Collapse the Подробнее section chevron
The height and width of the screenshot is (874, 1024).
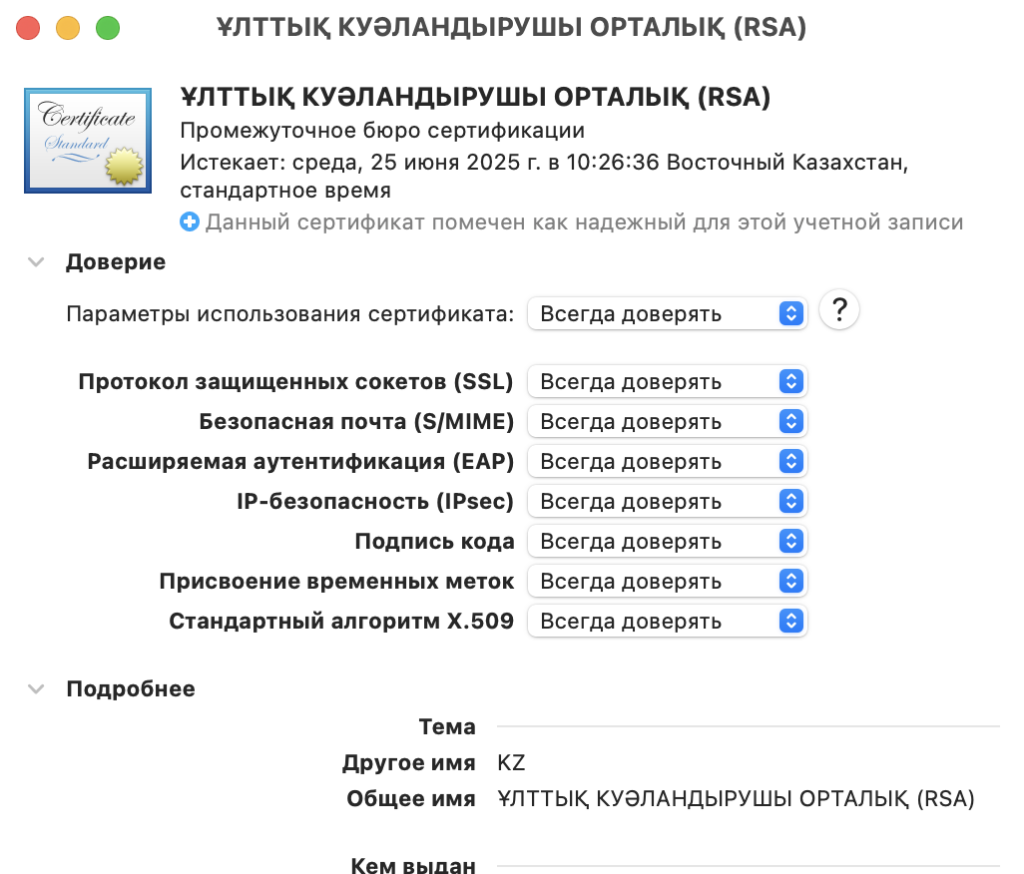coord(36,688)
